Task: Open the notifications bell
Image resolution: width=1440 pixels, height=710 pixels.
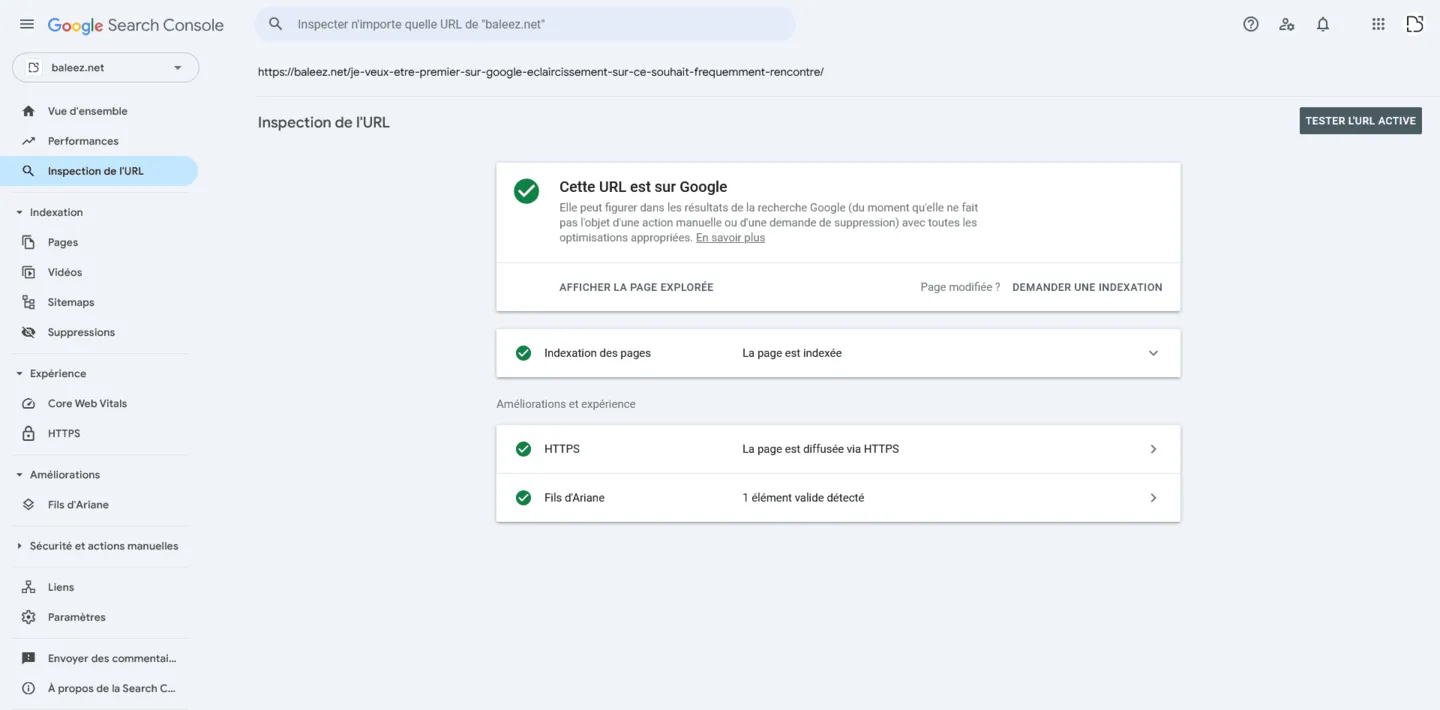Action: [x=1322, y=23]
